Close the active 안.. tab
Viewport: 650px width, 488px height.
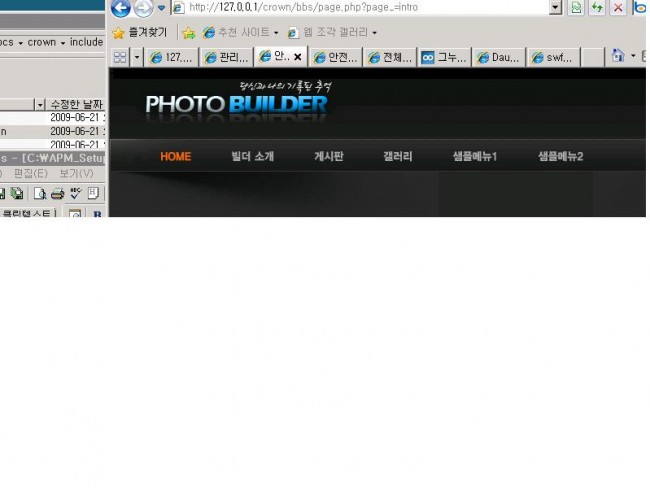297,57
